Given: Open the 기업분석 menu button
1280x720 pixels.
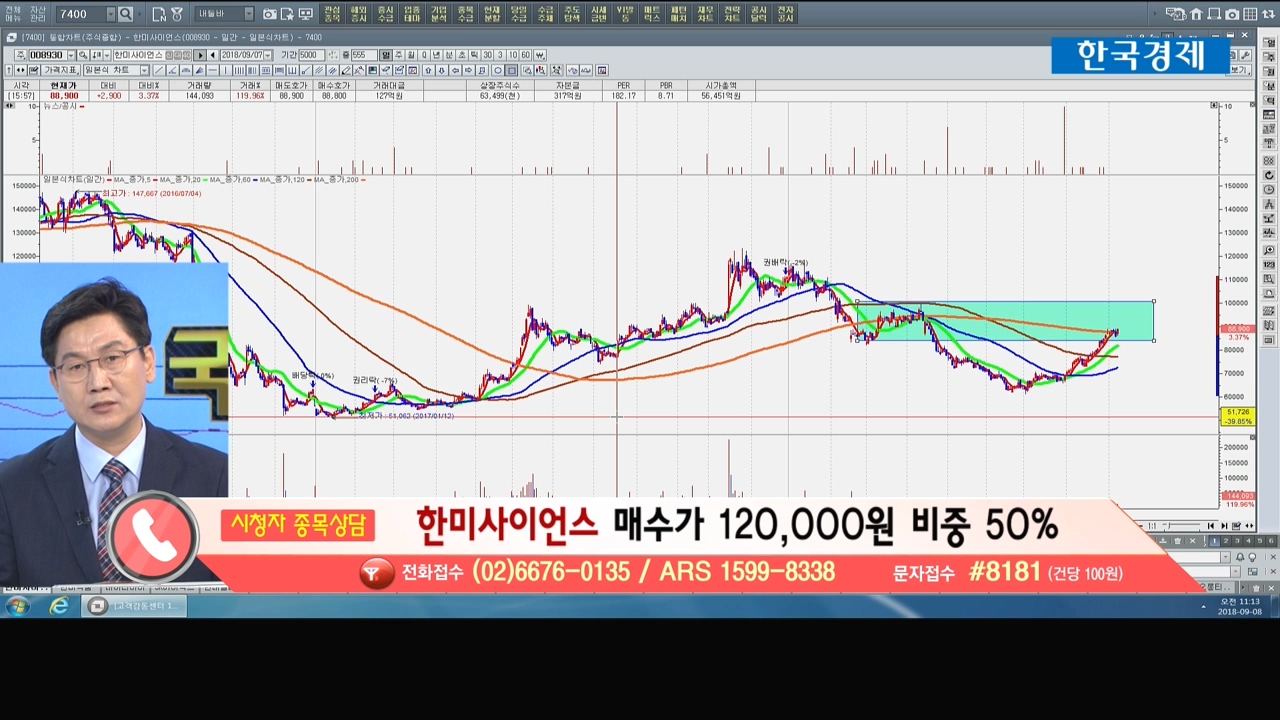Looking at the screenshot, I should tap(439, 14).
